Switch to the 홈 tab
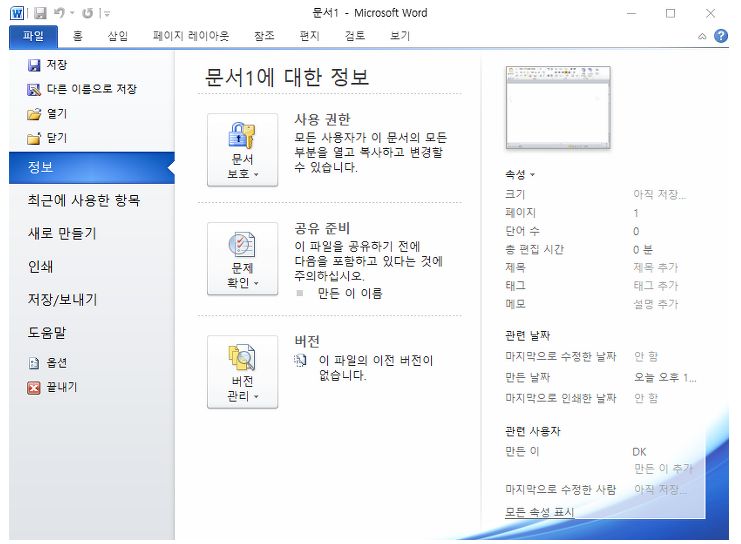This screenshot has width=741, height=544. [78, 36]
